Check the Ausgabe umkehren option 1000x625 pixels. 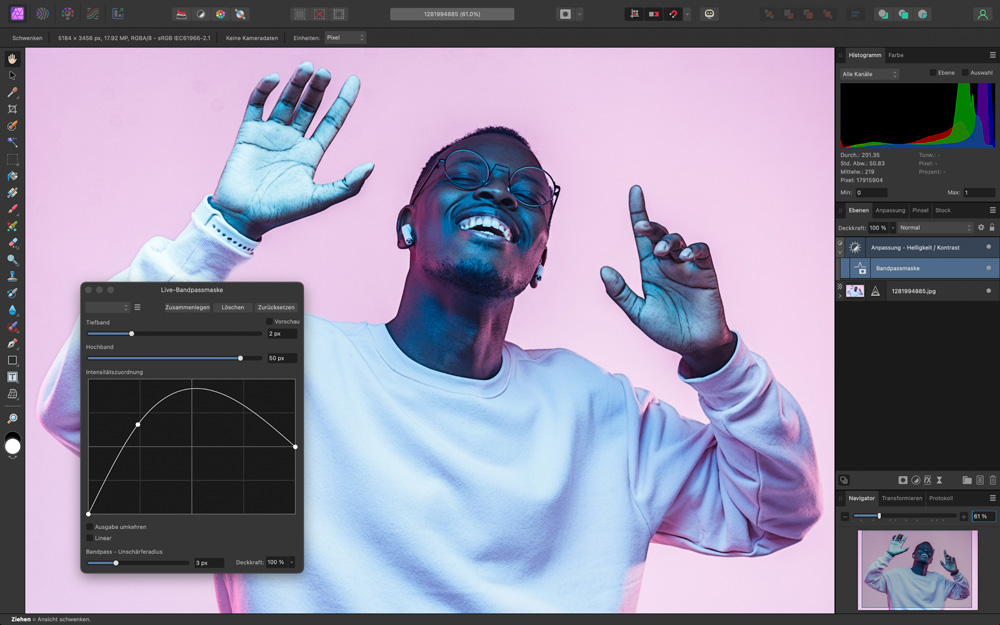(90, 526)
